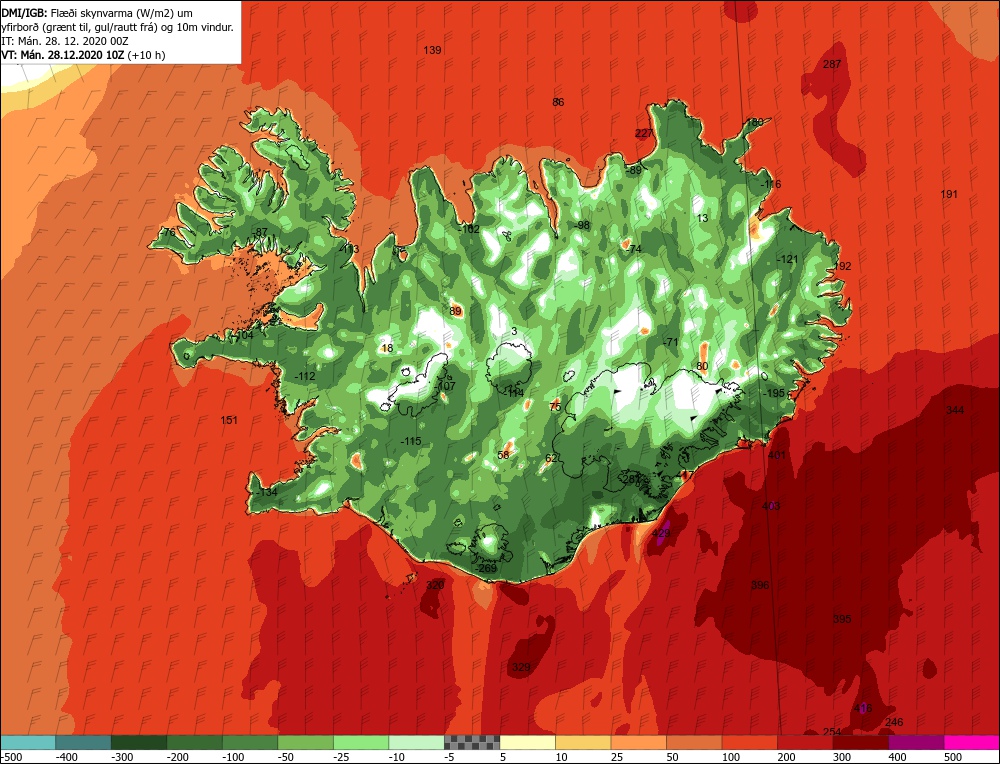Click the value -107 beside the western glacier

click(x=445, y=386)
